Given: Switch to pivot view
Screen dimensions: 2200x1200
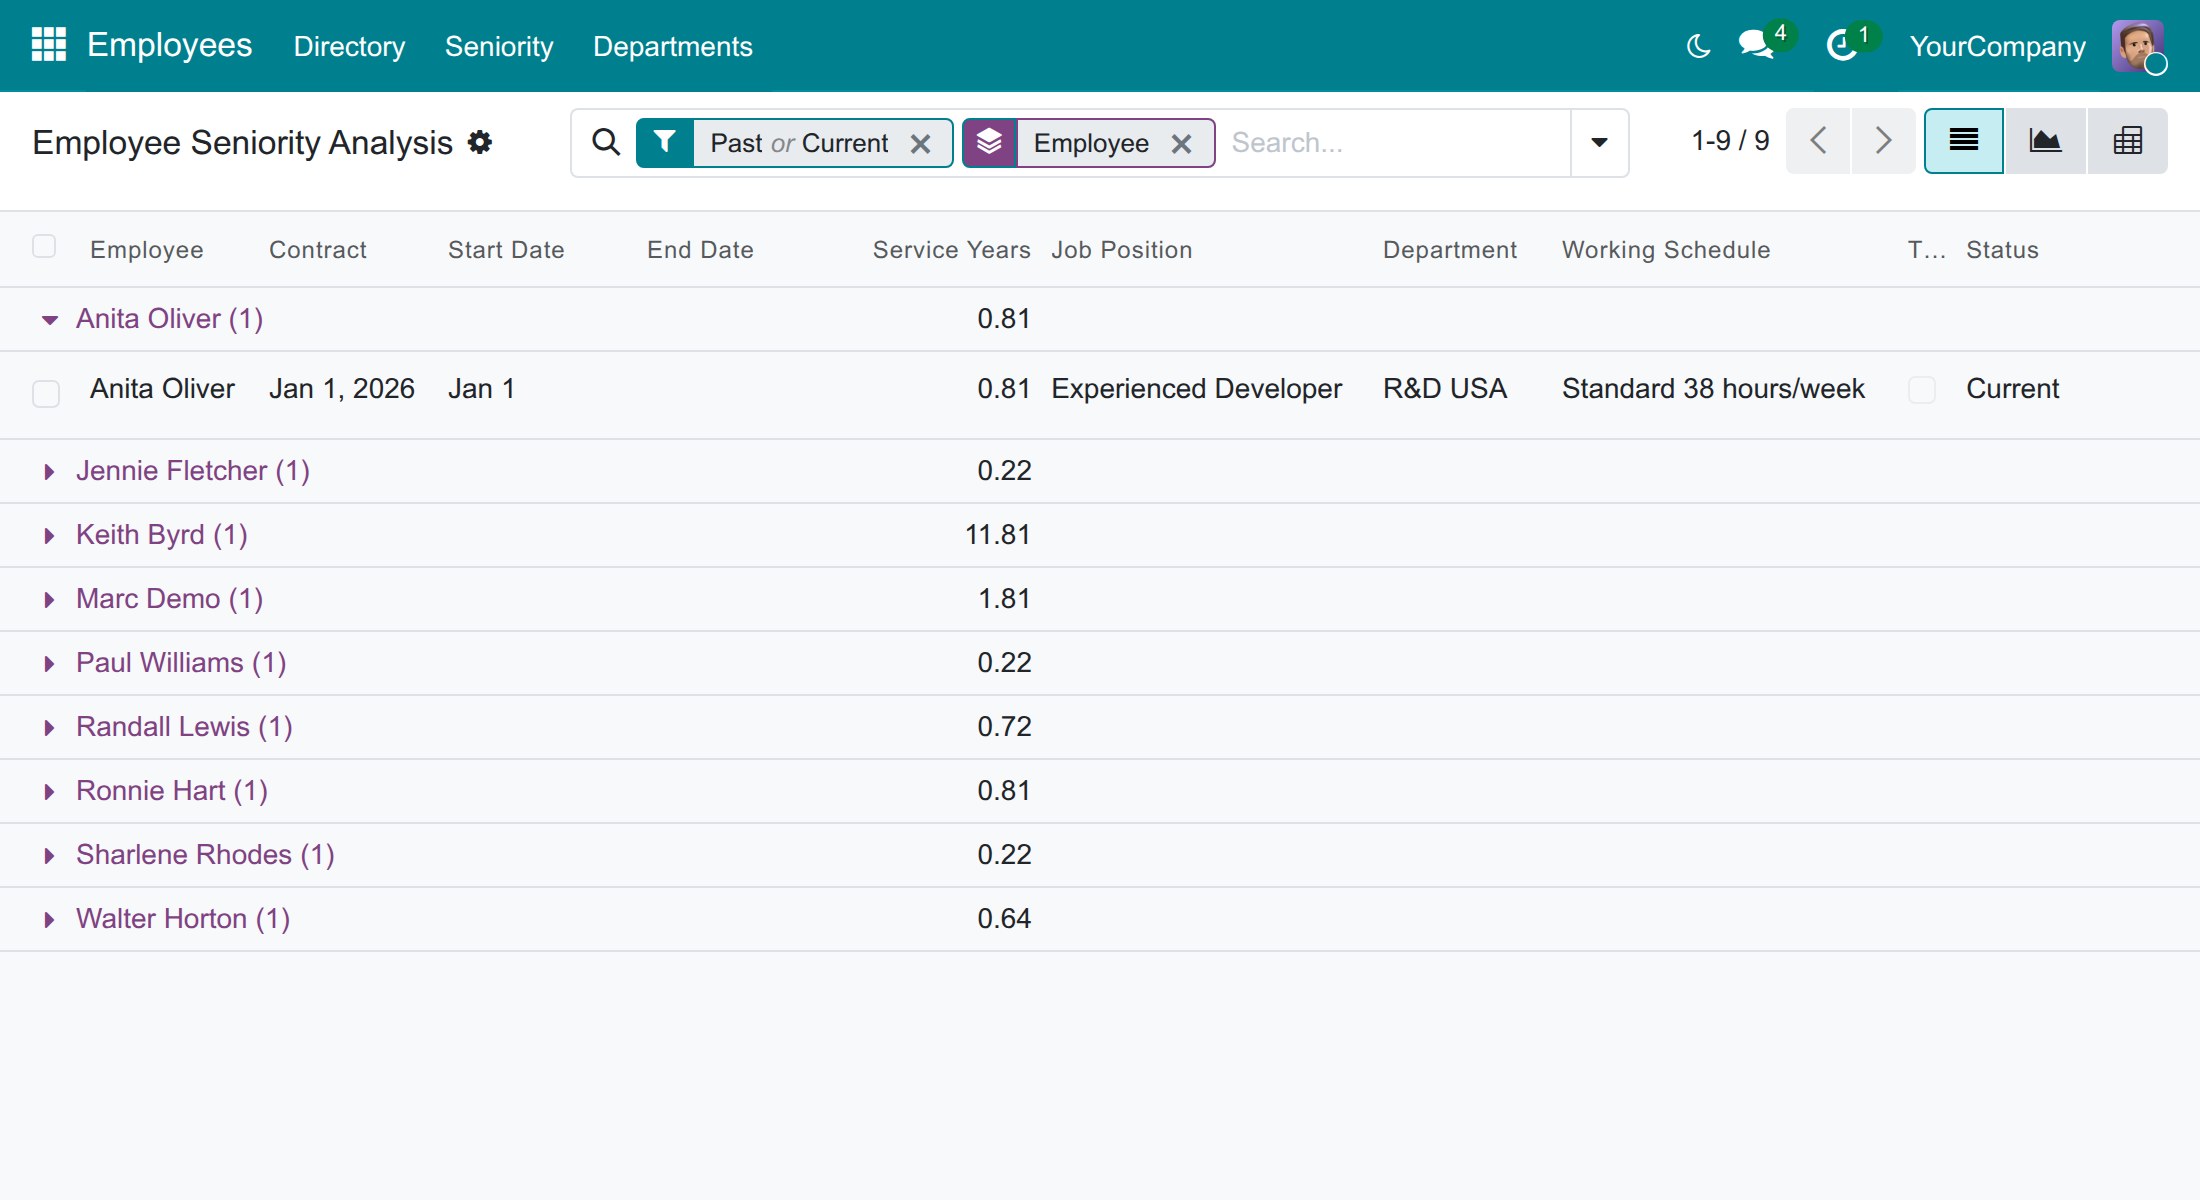Looking at the screenshot, I should [x=2127, y=141].
